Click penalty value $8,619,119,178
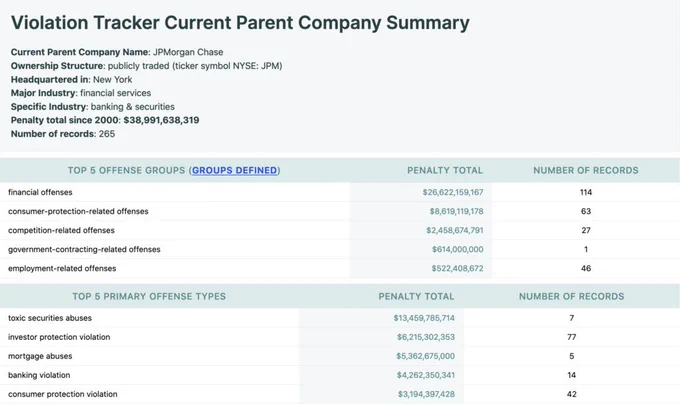The width and height of the screenshot is (680, 405). point(456,211)
